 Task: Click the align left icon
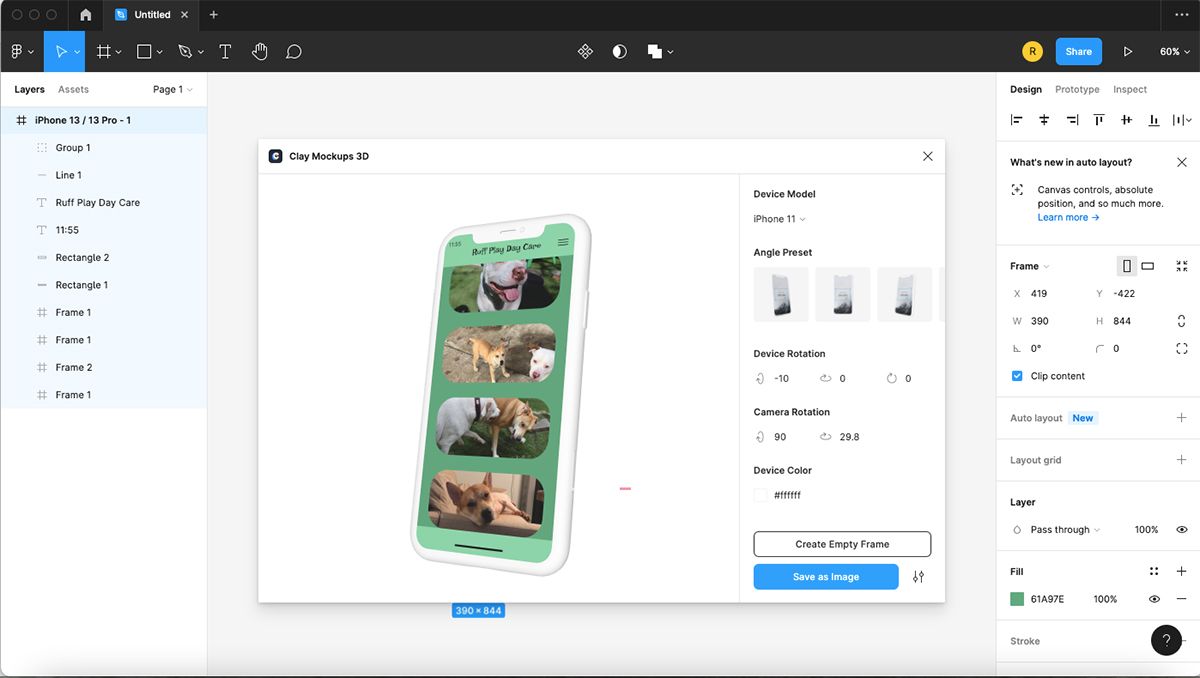pos(1016,119)
